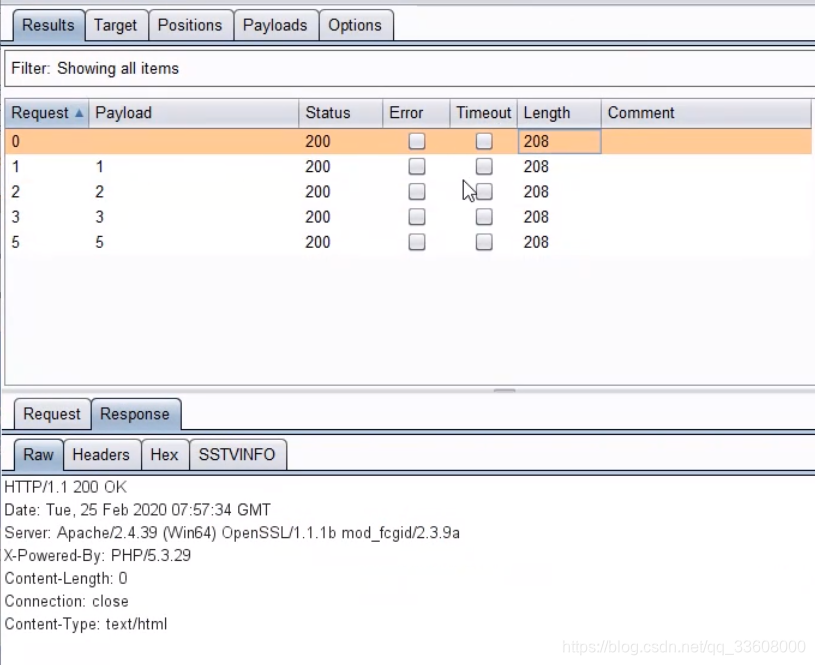Toggle Error checkbox for request 0

point(416,141)
